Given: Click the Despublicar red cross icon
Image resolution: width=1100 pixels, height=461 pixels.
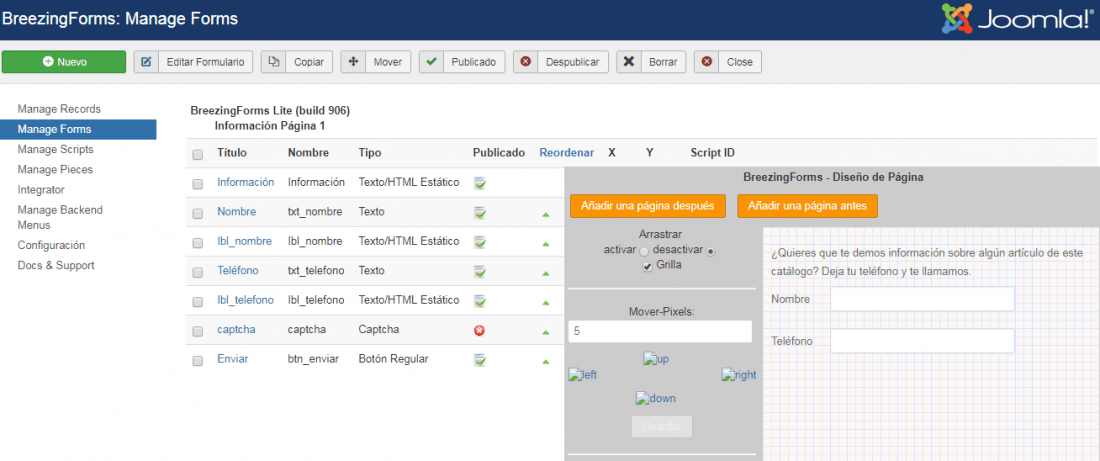Looking at the screenshot, I should [525, 62].
